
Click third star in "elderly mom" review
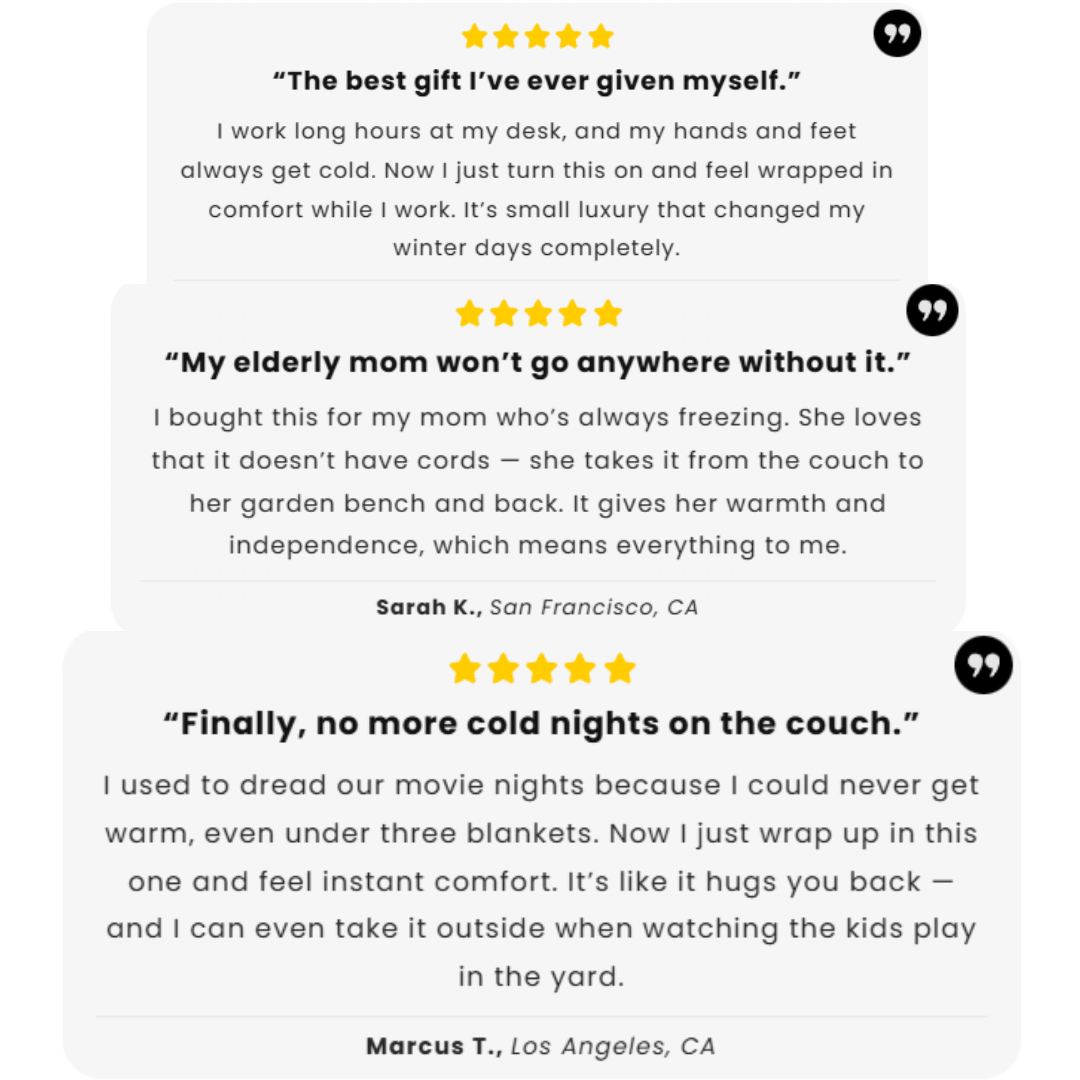(538, 314)
